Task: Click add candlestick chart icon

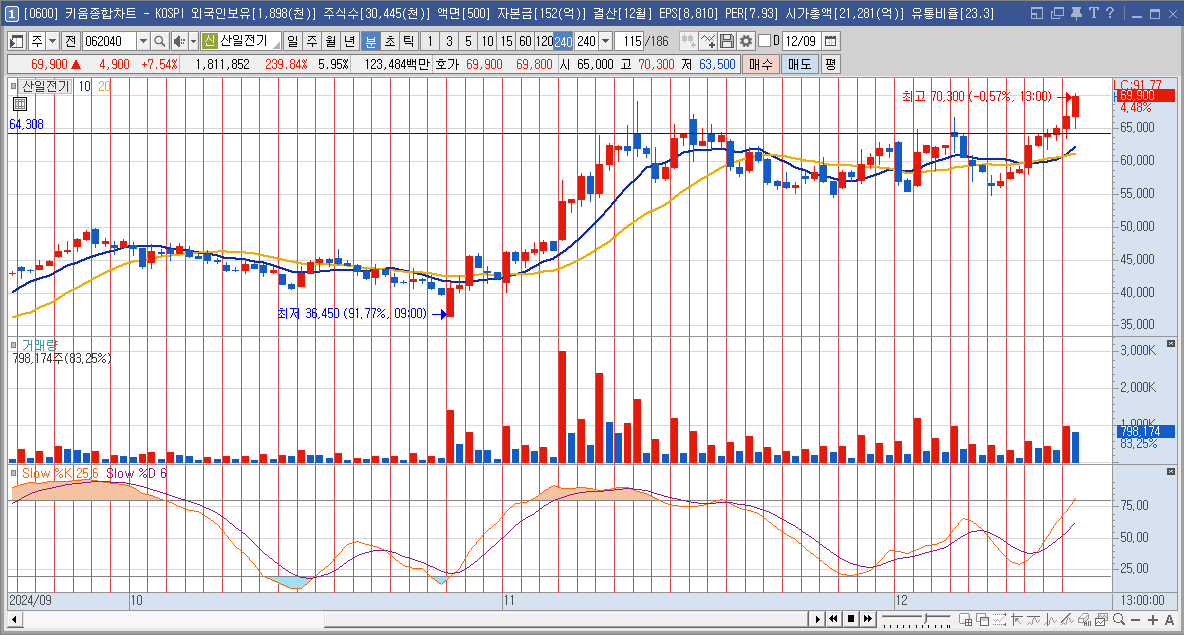Action: pyautogui.click(x=688, y=42)
